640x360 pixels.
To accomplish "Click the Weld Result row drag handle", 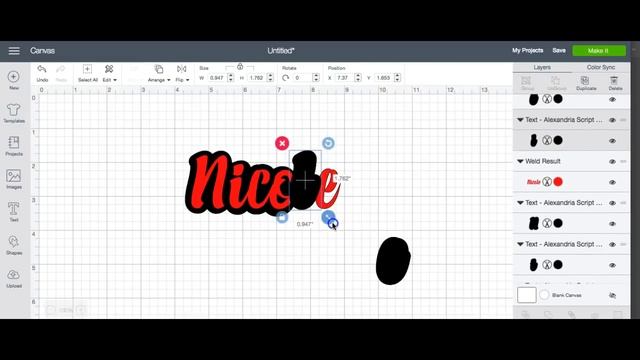I will (623, 161).
